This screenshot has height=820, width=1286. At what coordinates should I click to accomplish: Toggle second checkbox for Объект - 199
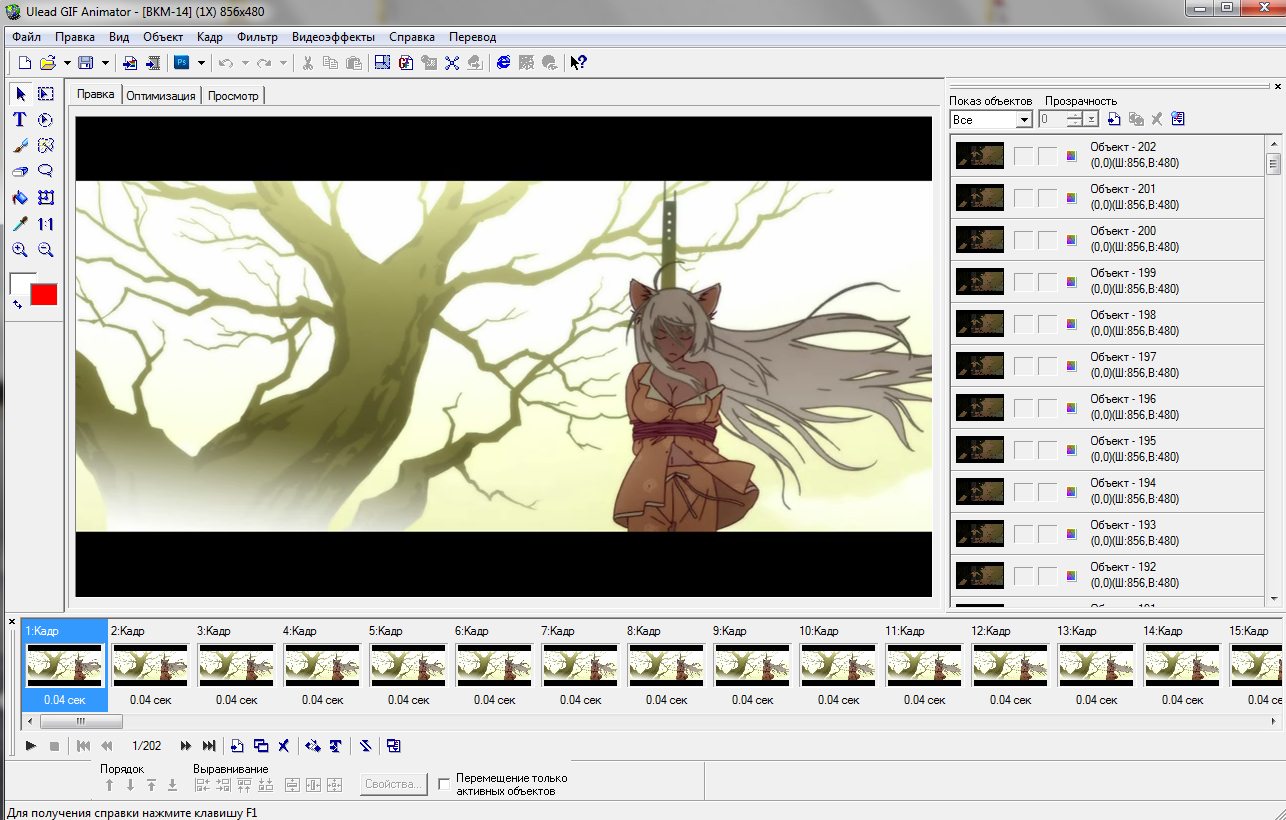[x=1047, y=282]
